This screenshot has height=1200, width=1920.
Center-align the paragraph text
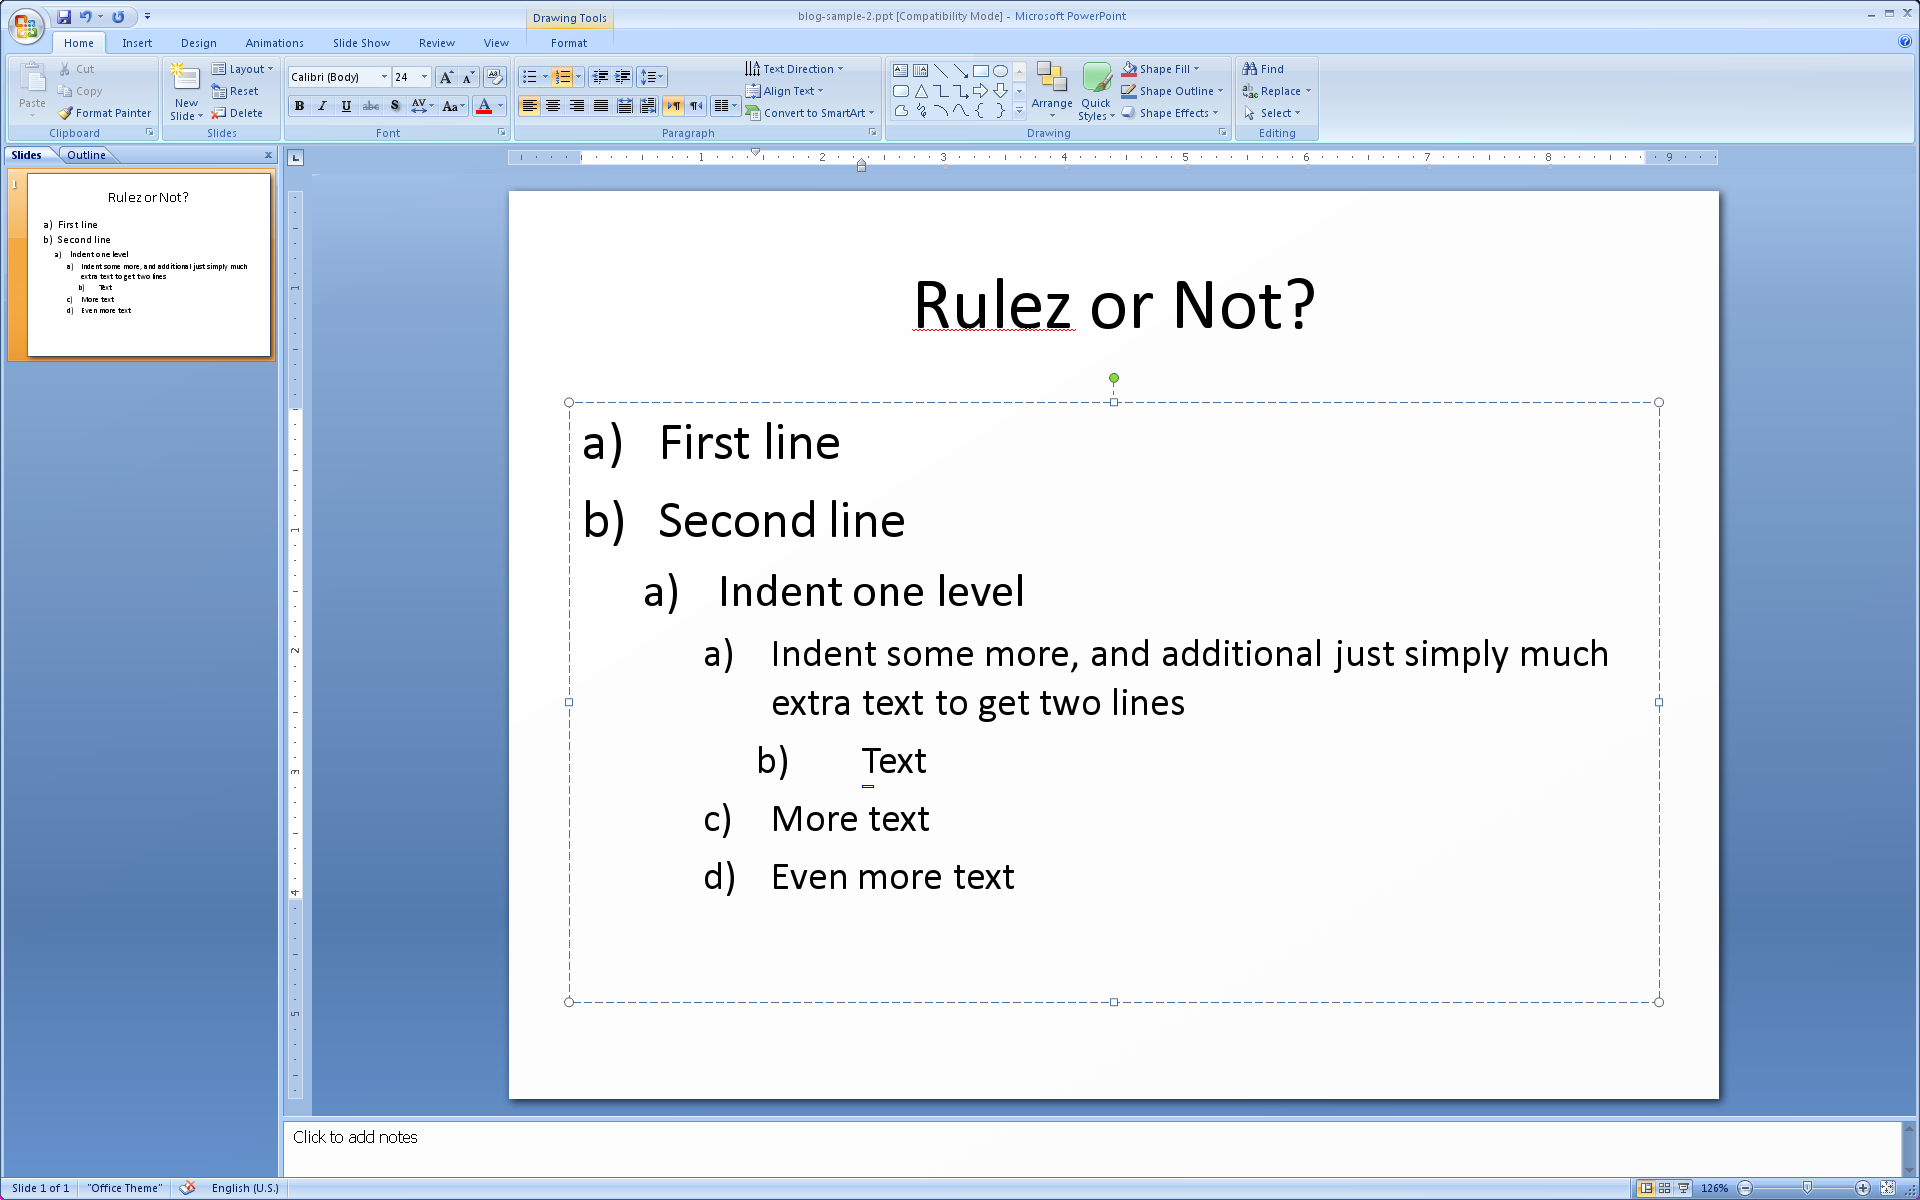pos(553,106)
